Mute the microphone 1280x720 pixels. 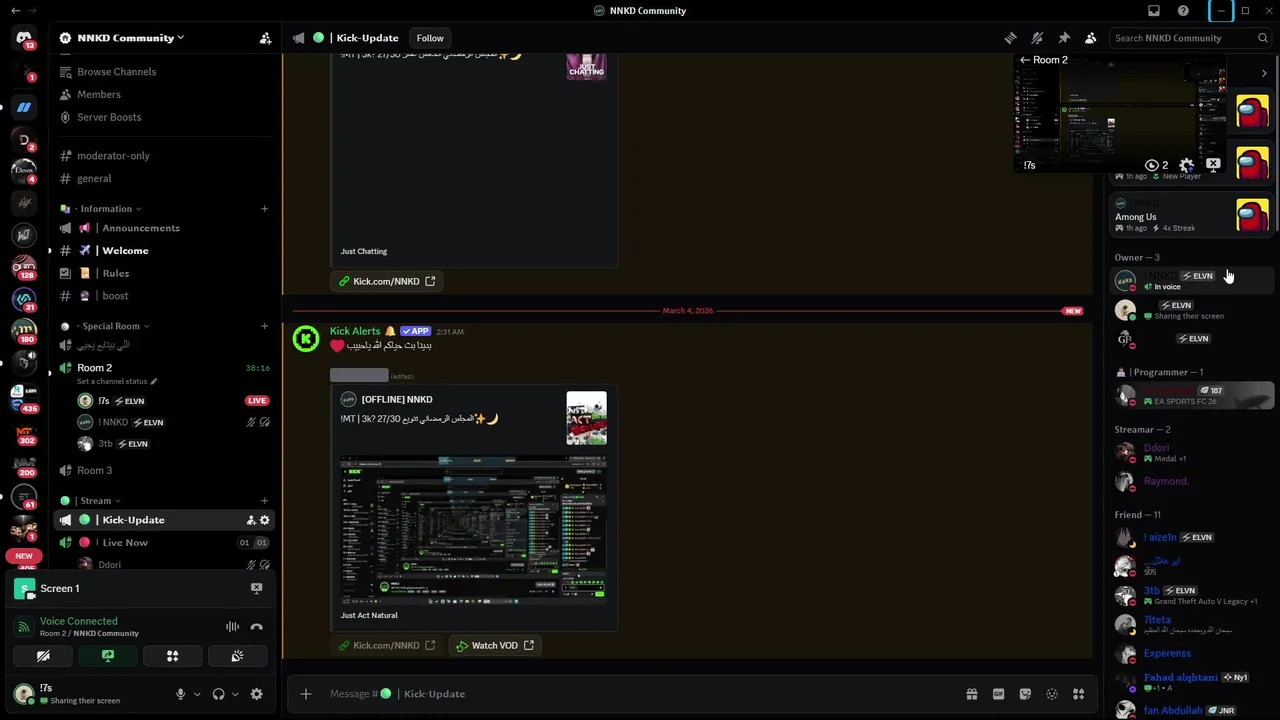click(180, 694)
